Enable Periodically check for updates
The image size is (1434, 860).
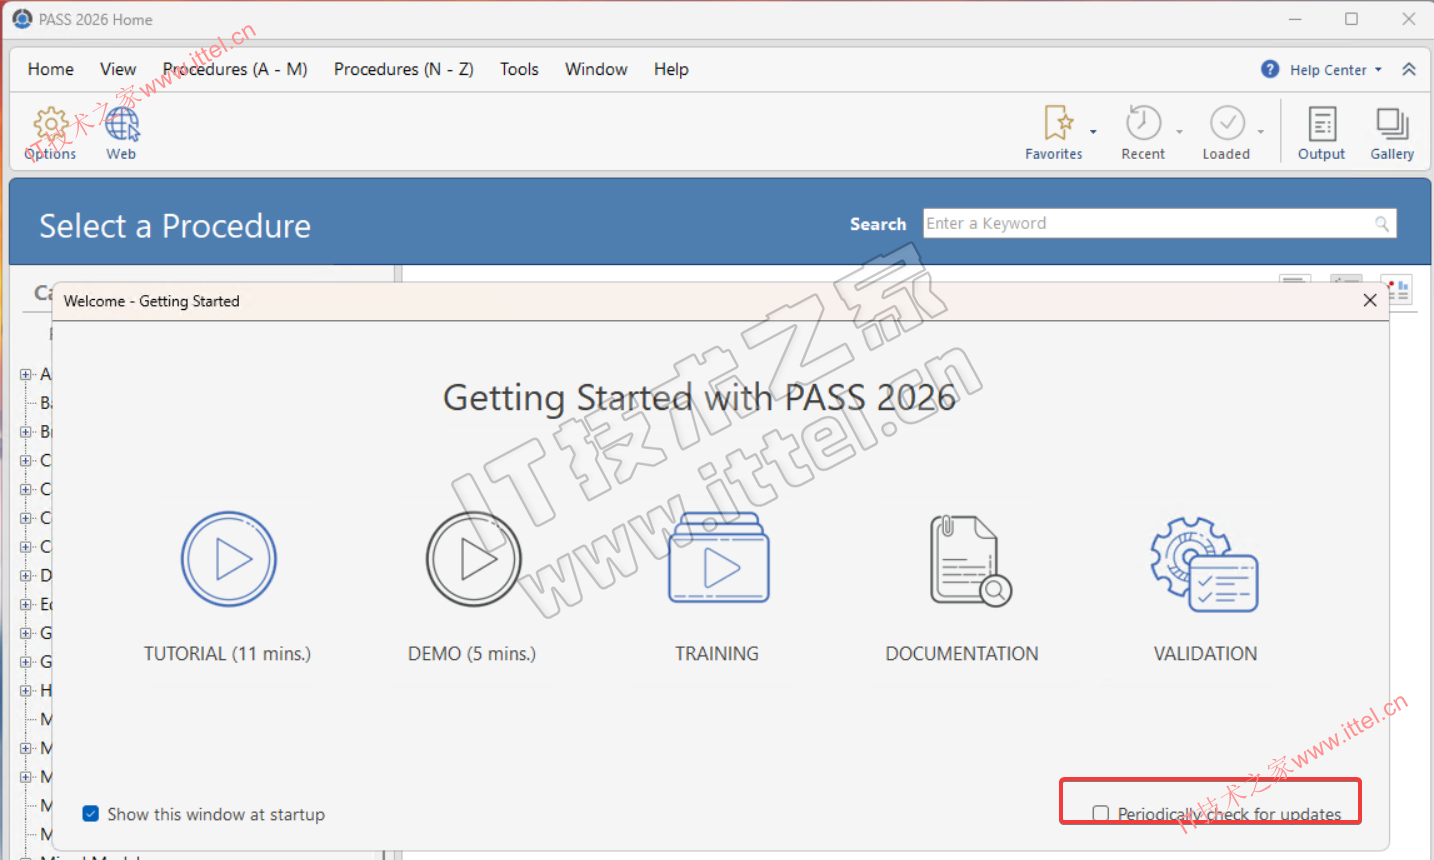(x=1101, y=814)
